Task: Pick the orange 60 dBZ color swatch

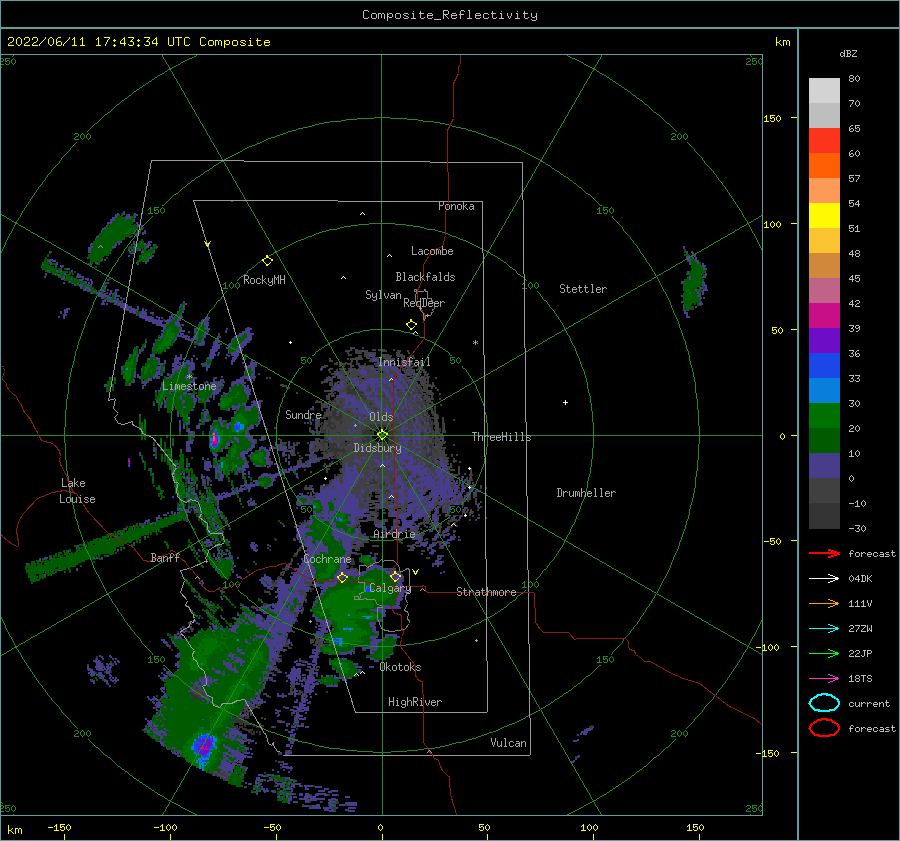Action: (824, 166)
